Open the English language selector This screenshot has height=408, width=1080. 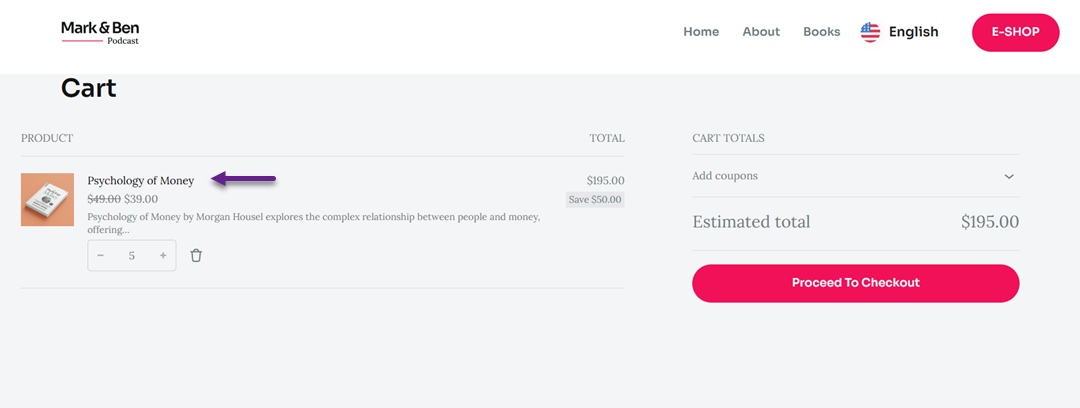pyautogui.click(x=913, y=32)
